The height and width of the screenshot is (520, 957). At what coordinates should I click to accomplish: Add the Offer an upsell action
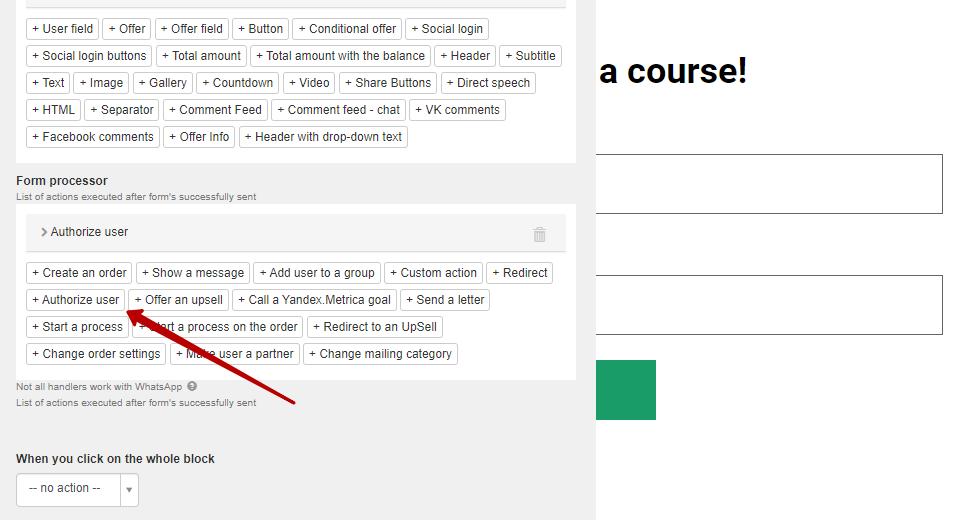pos(179,300)
